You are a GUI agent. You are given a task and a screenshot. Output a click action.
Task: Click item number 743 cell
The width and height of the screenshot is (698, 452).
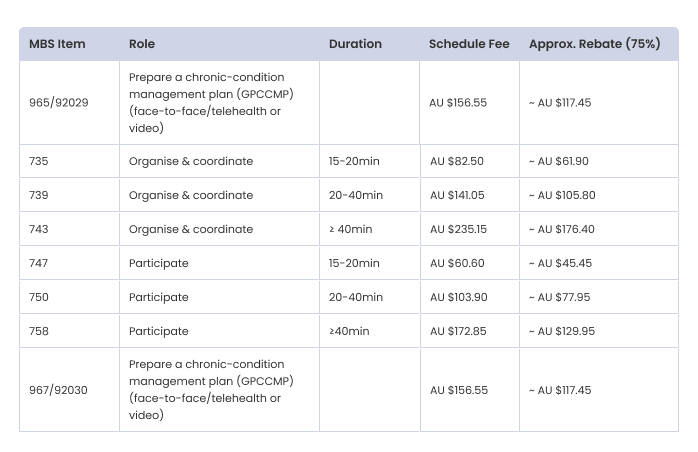(x=40, y=229)
